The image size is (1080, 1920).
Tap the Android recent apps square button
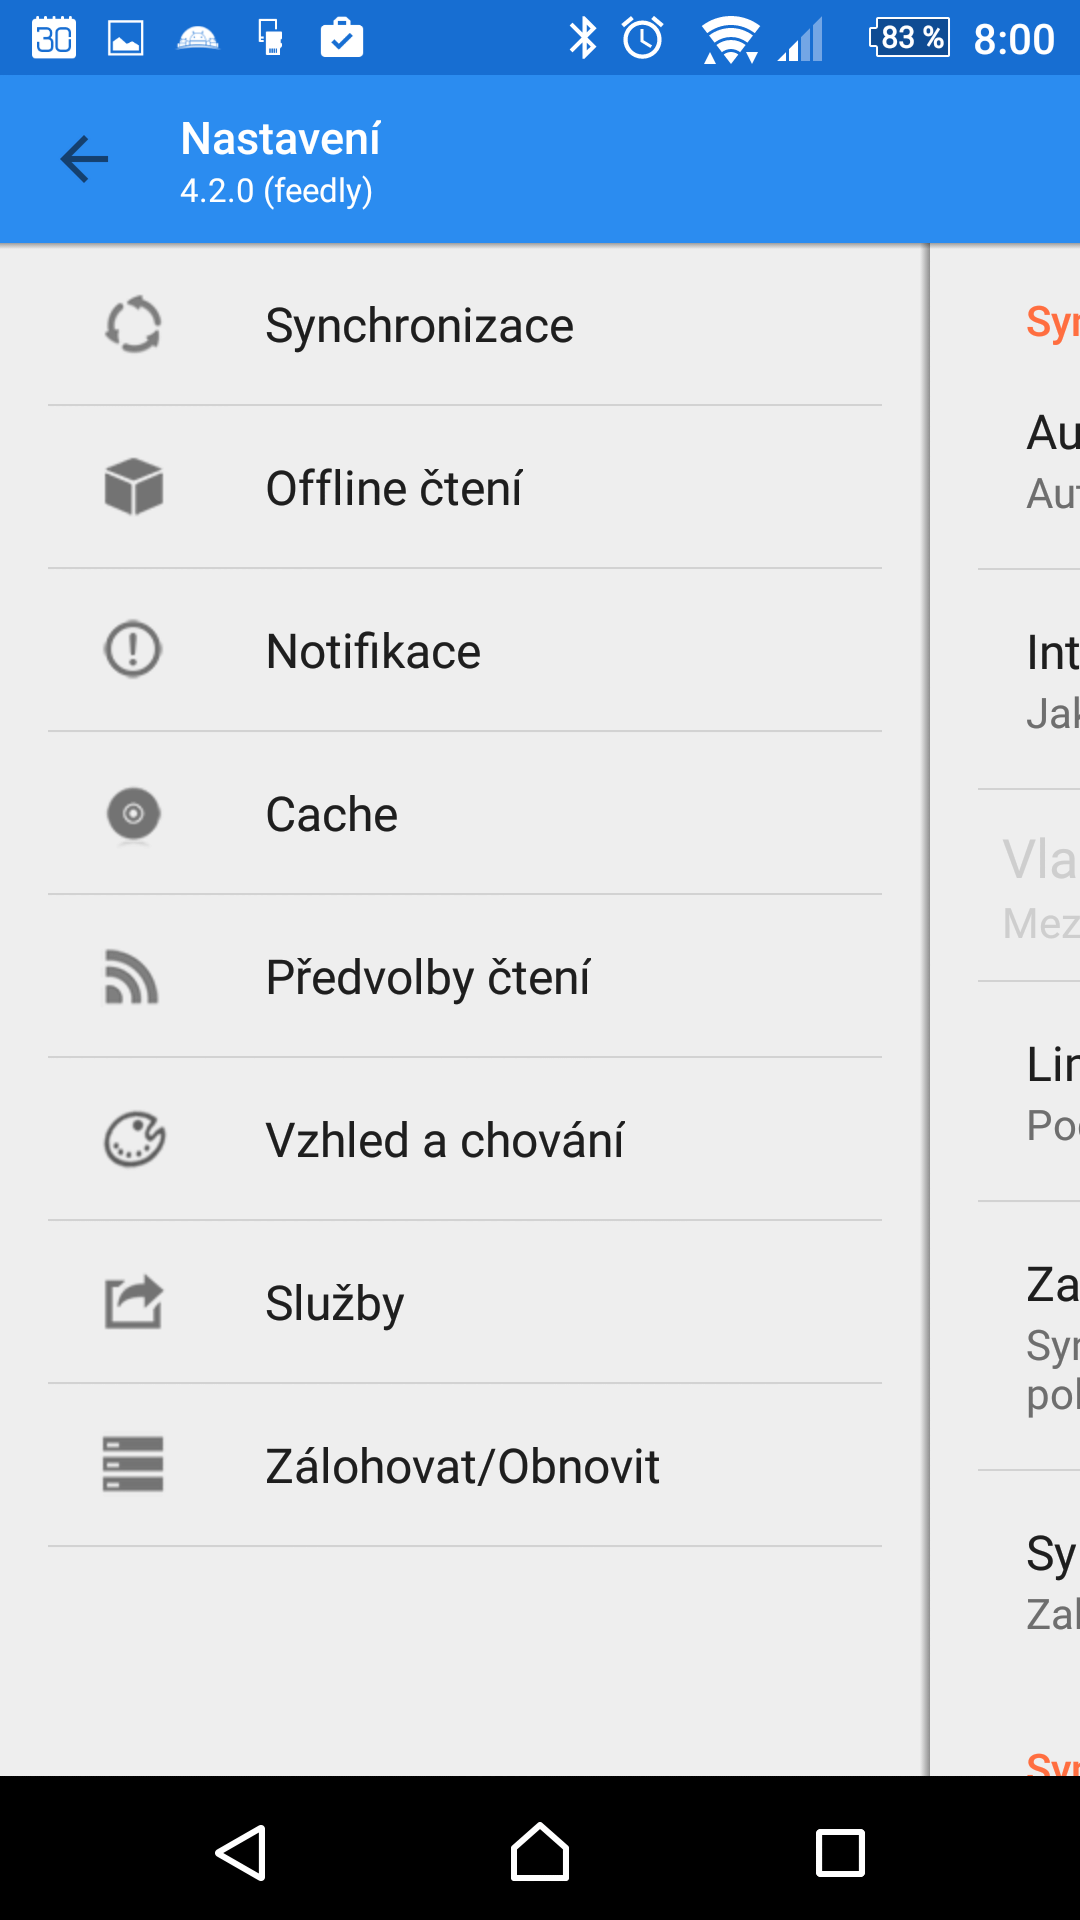pos(840,1853)
